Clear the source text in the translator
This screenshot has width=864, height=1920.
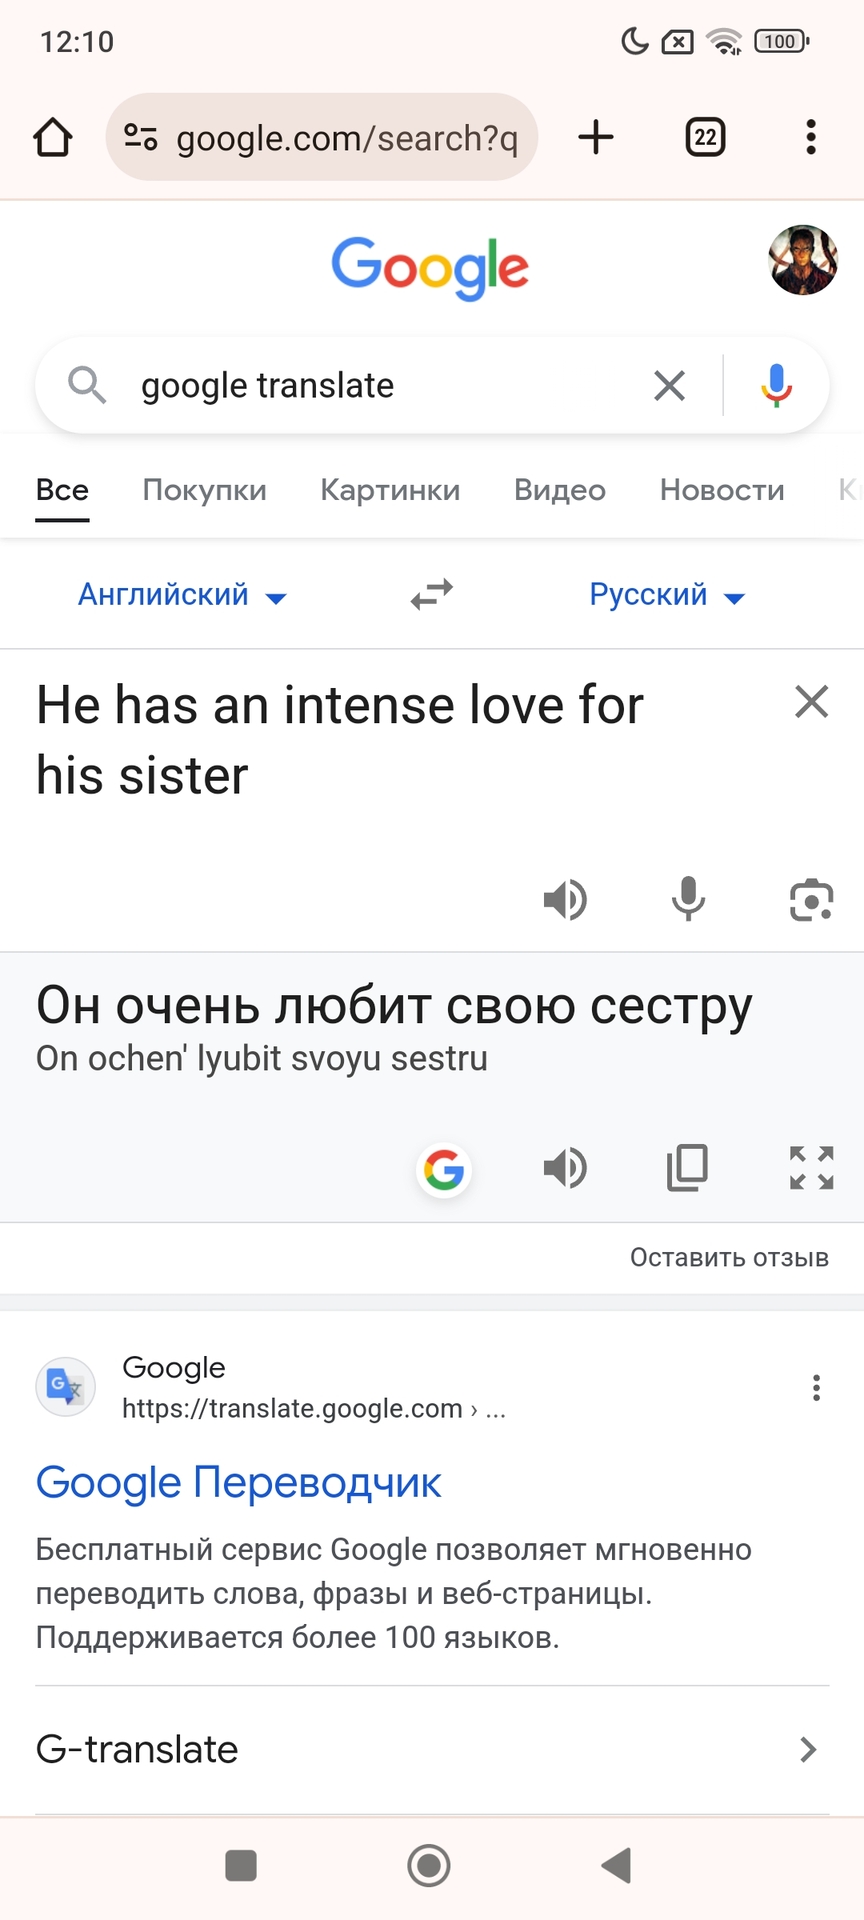click(811, 702)
